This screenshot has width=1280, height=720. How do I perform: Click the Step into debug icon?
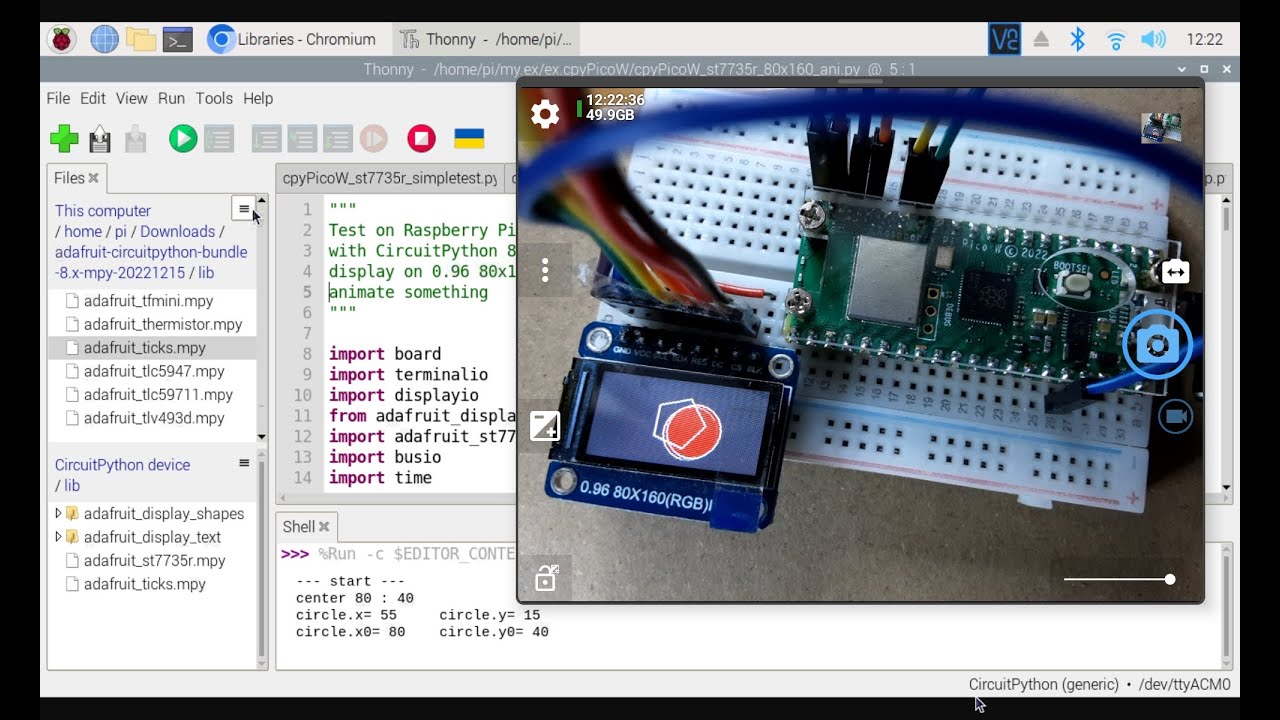tap(302, 139)
